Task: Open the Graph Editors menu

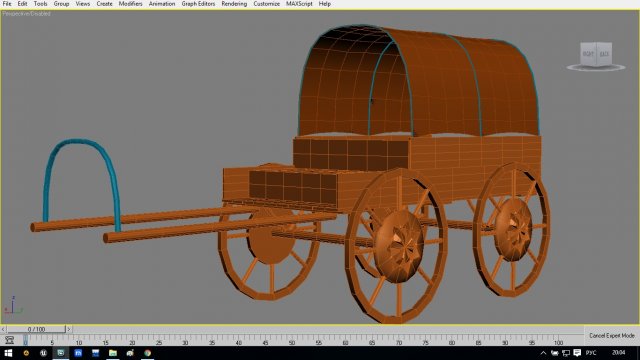Action: tap(198, 4)
